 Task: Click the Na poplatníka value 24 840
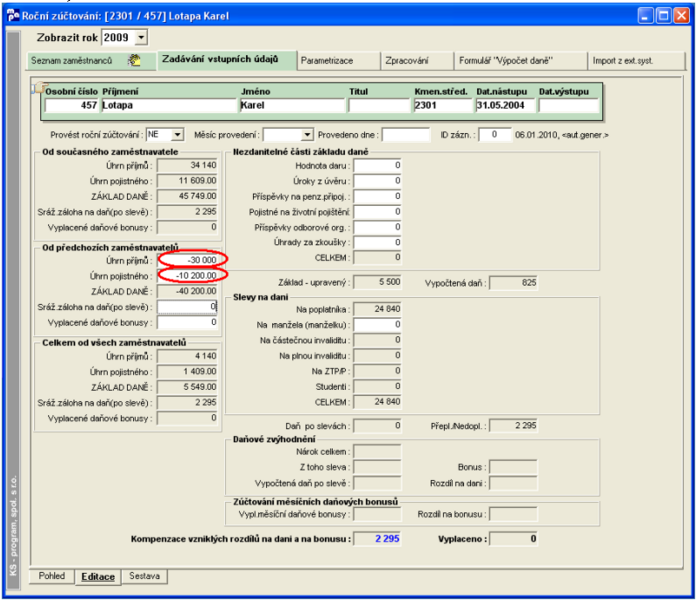coord(377,309)
